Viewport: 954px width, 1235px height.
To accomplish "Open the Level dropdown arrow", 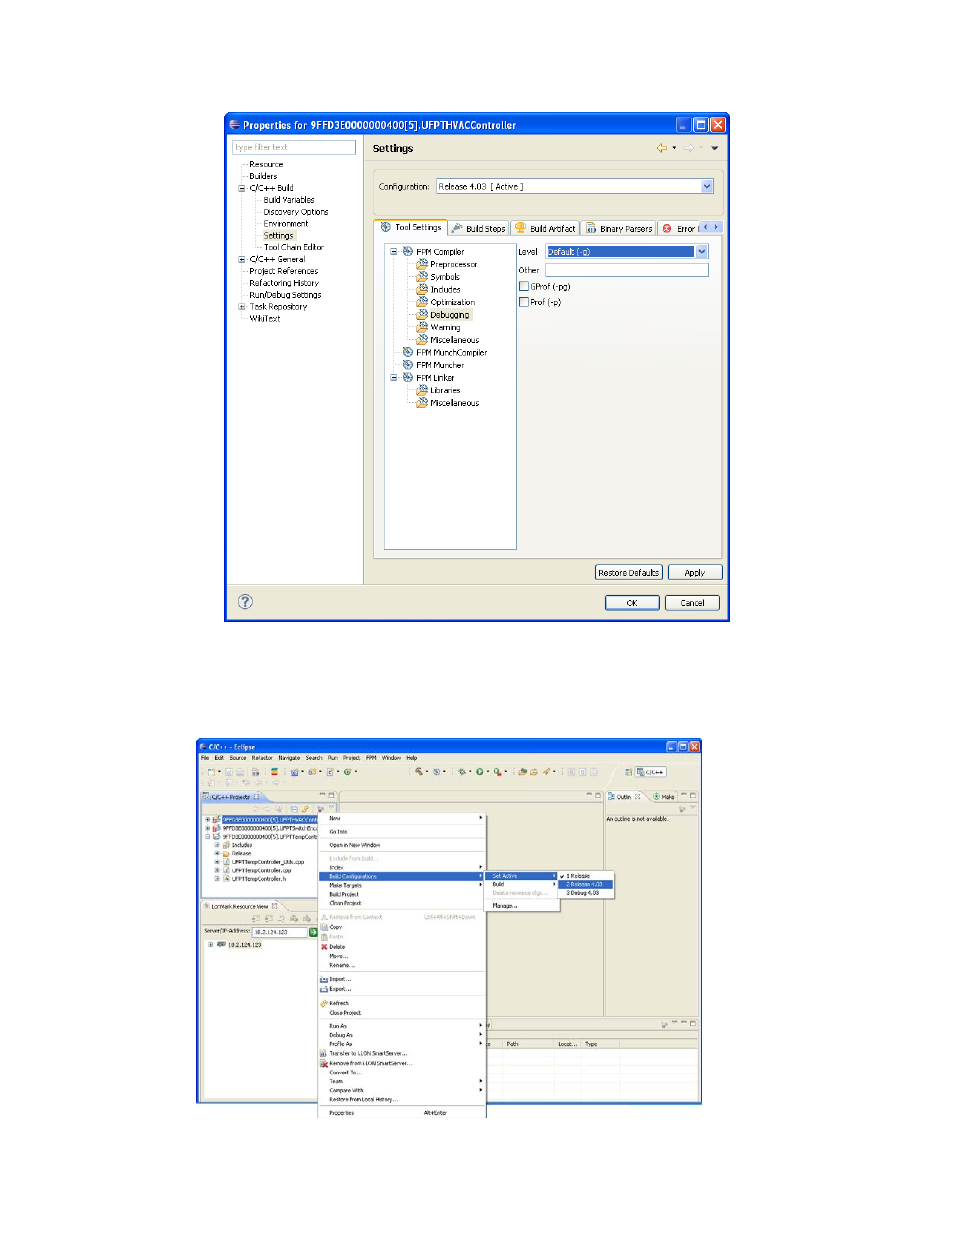I will 702,252.
